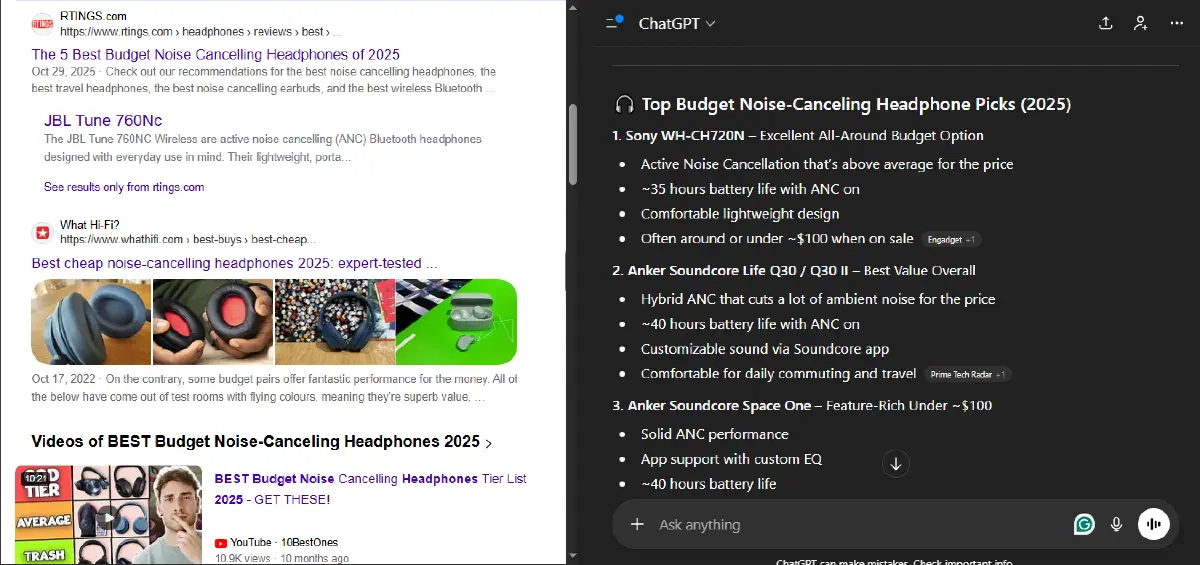Click the split-view divider handle
Viewport: 1200px width, 565px height.
[566, 270]
